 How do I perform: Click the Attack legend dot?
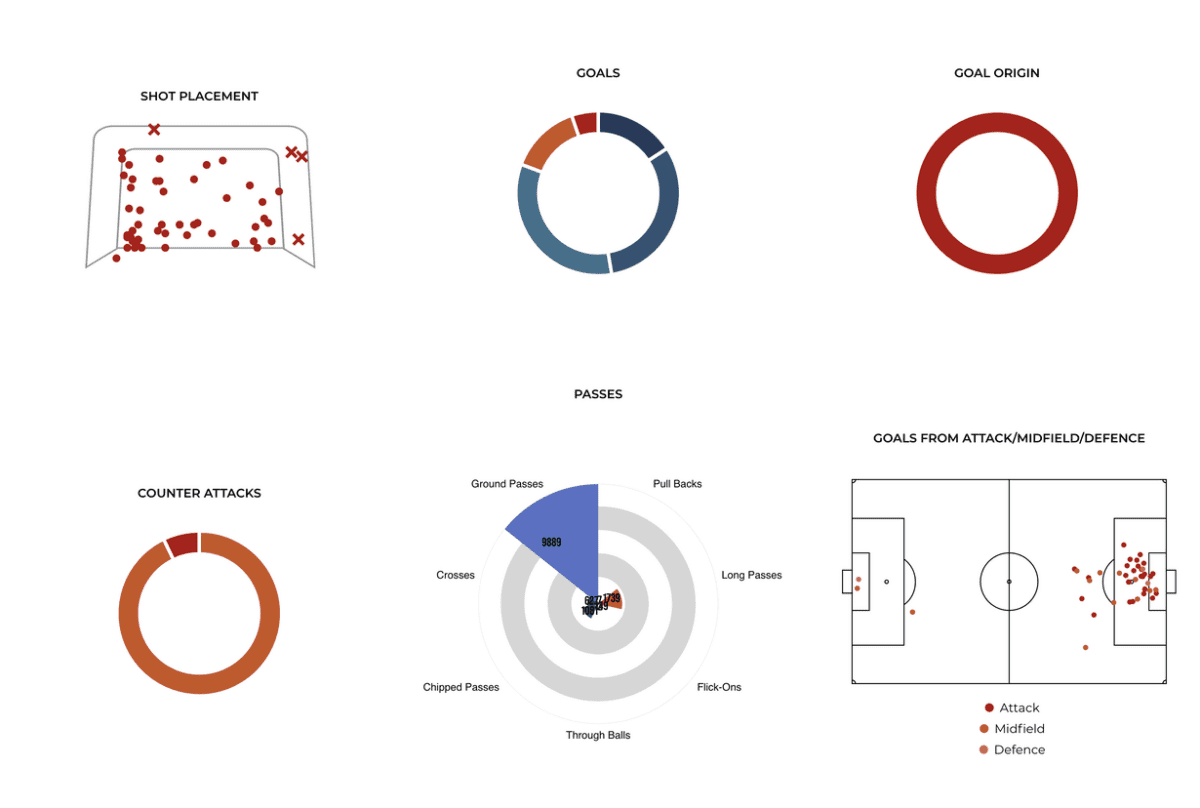click(988, 707)
